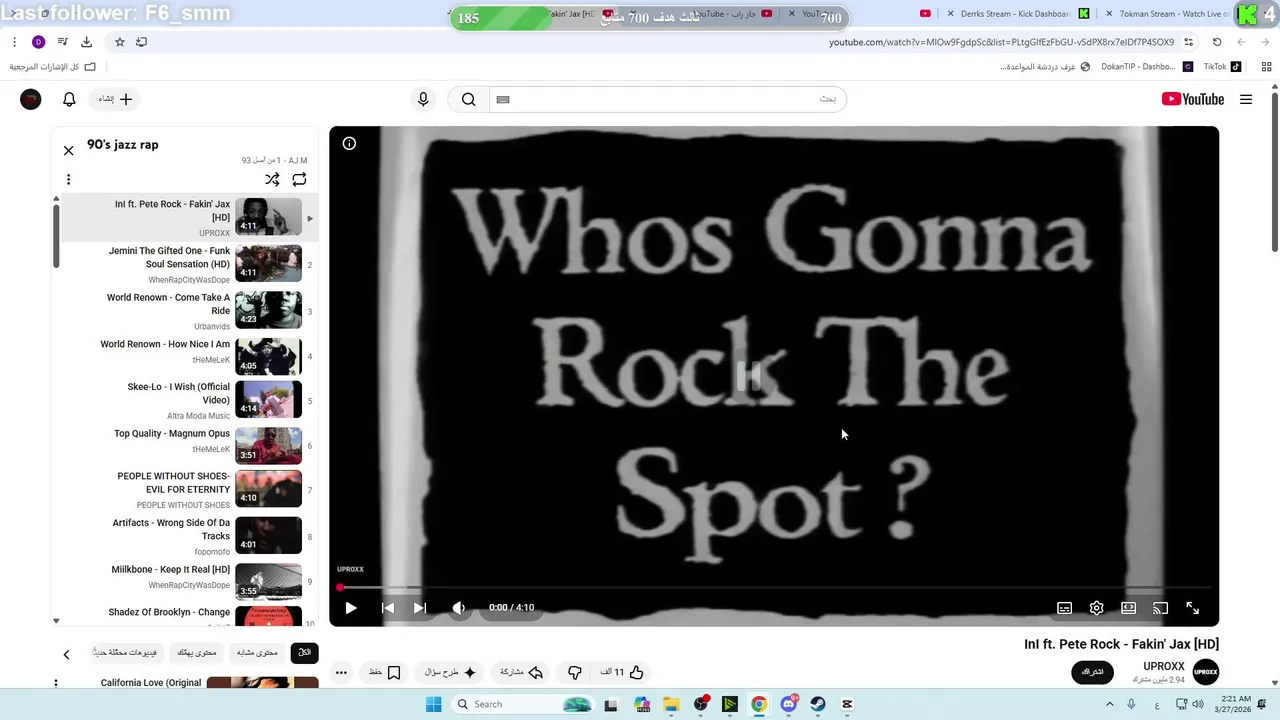Image resolution: width=1280 pixels, height=720 pixels.
Task: Mute the video volume
Action: [459, 608]
